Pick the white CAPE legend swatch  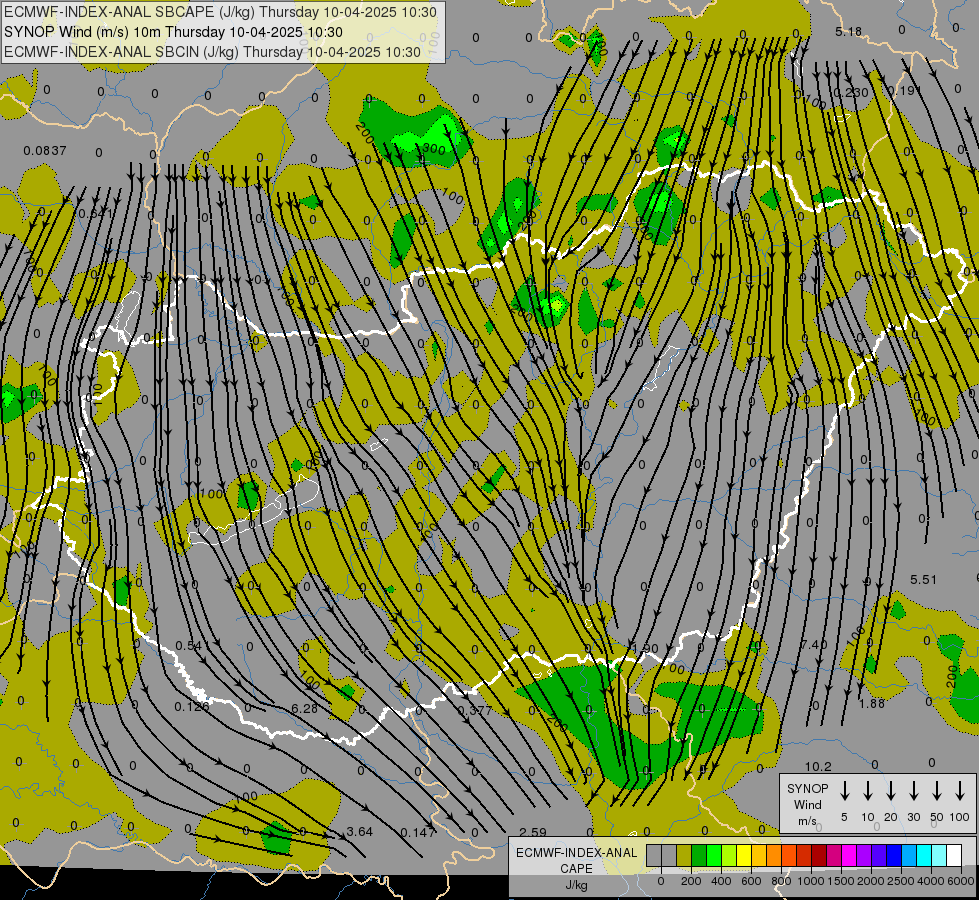tap(954, 855)
